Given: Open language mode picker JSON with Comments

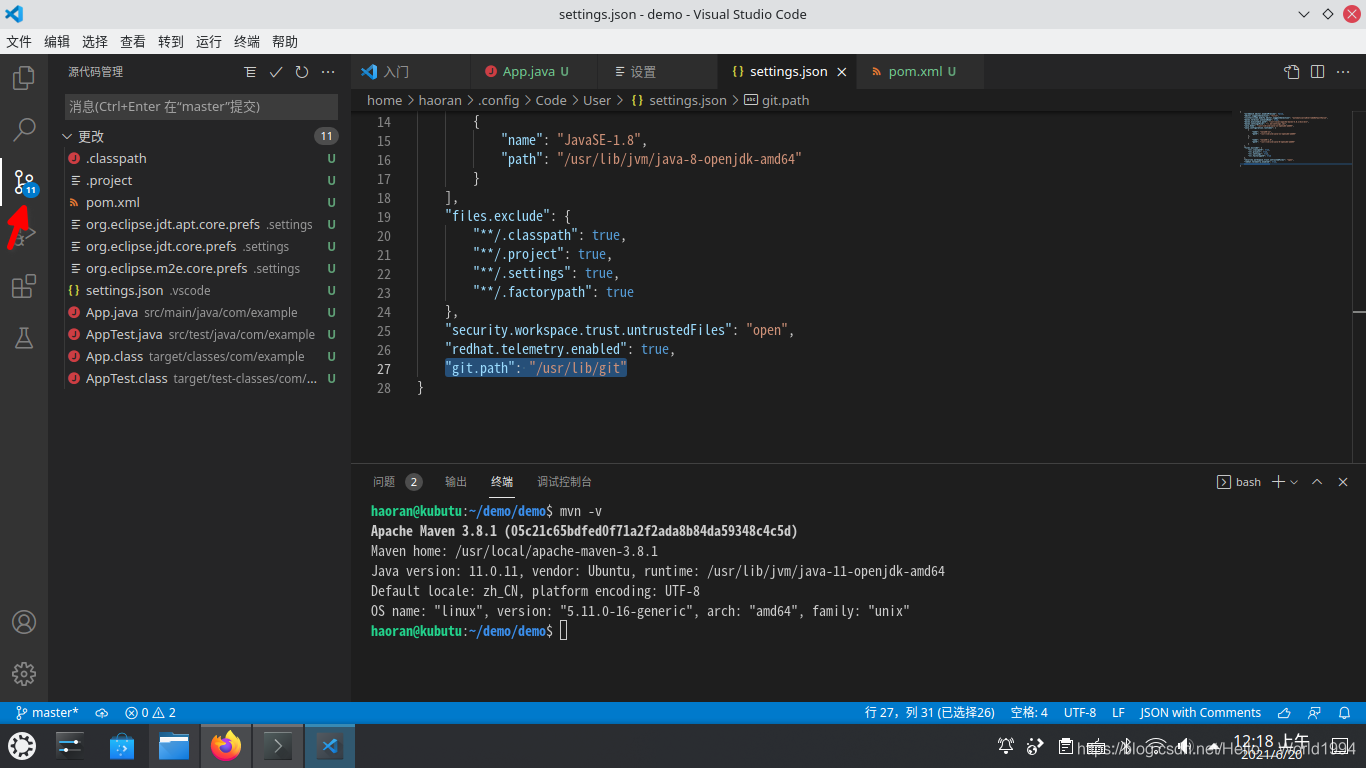Looking at the screenshot, I should 1200,713.
